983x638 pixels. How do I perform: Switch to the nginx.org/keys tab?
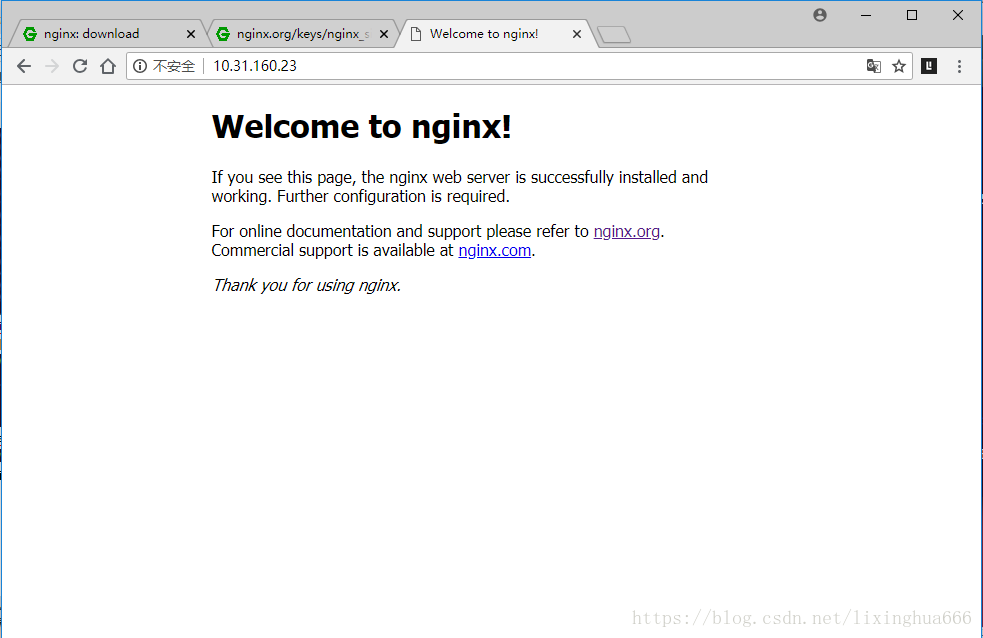pyautogui.click(x=301, y=34)
